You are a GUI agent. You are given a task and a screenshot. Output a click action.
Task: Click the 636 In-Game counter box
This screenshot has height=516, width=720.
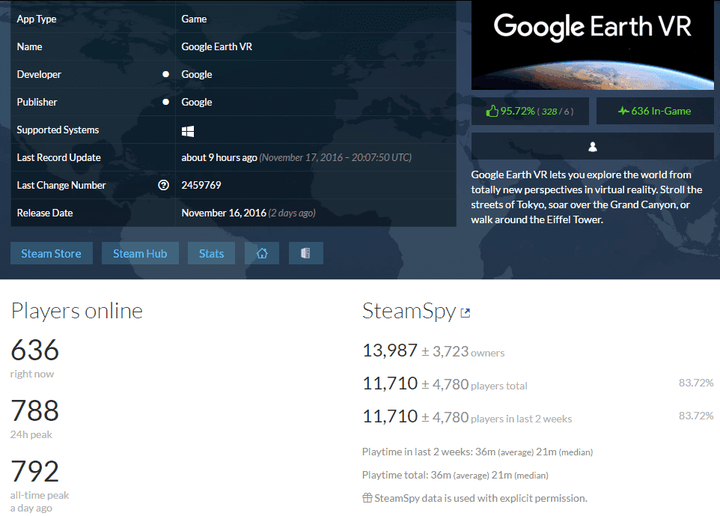tap(655, 111)
